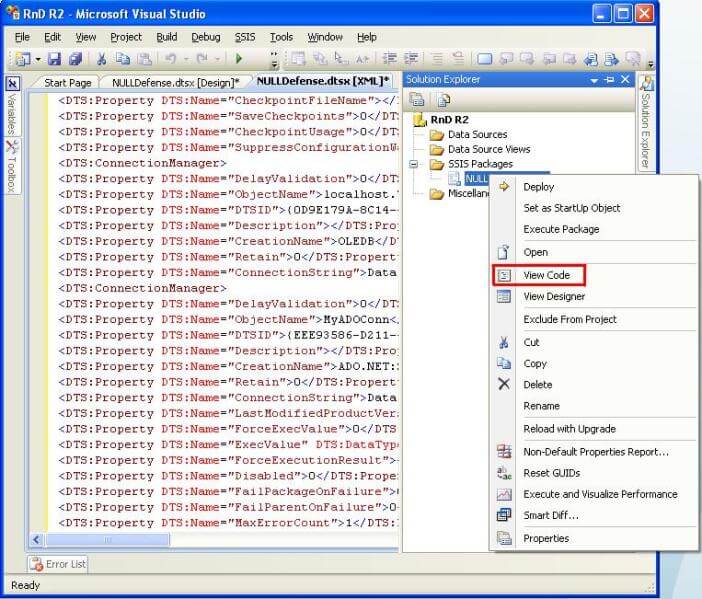Open the Build menu

(x=167, y=37)
